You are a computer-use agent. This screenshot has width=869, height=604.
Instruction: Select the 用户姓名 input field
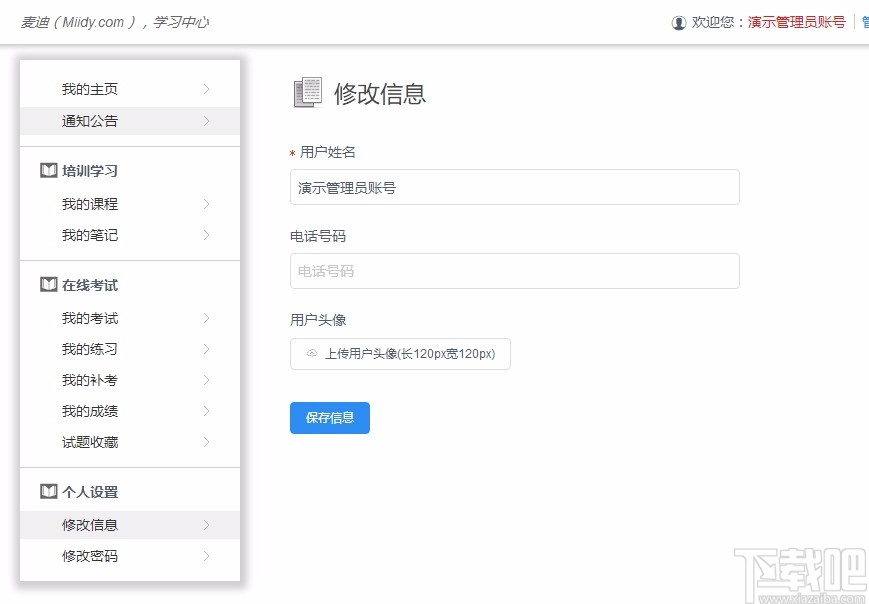tap(514, 187)
